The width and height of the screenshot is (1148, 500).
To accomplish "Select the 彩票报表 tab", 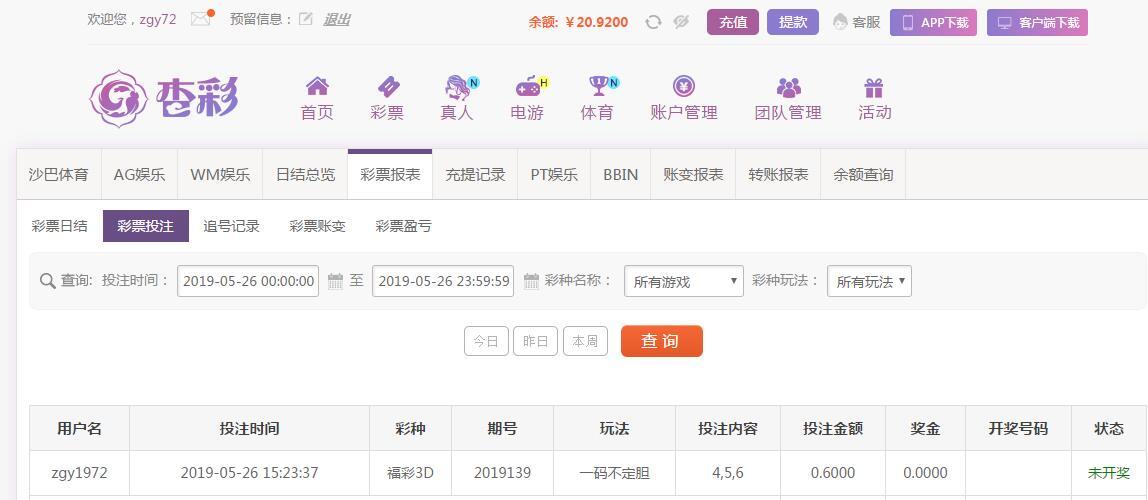I will click(x=390, y=175).
